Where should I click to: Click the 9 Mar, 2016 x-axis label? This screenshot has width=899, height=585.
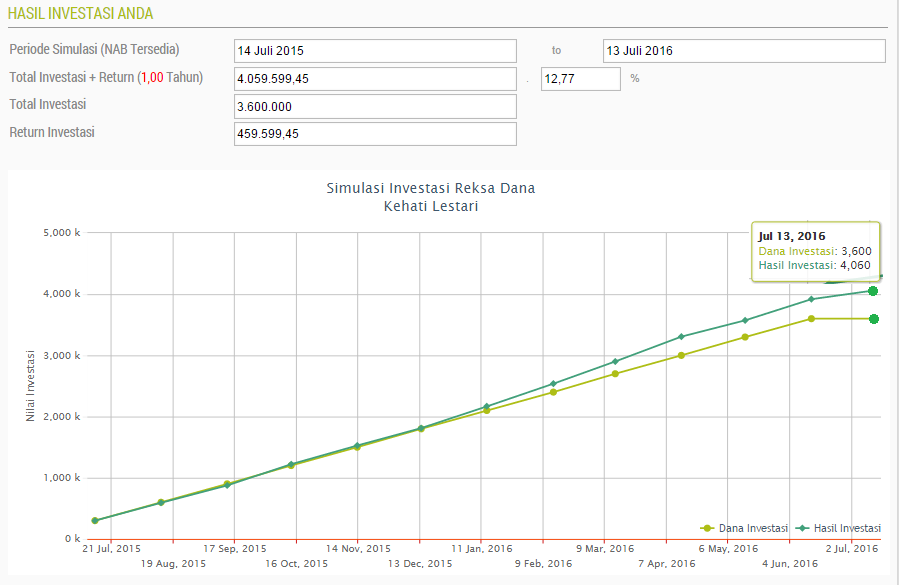pyautogui.click(x=605, y=549)
